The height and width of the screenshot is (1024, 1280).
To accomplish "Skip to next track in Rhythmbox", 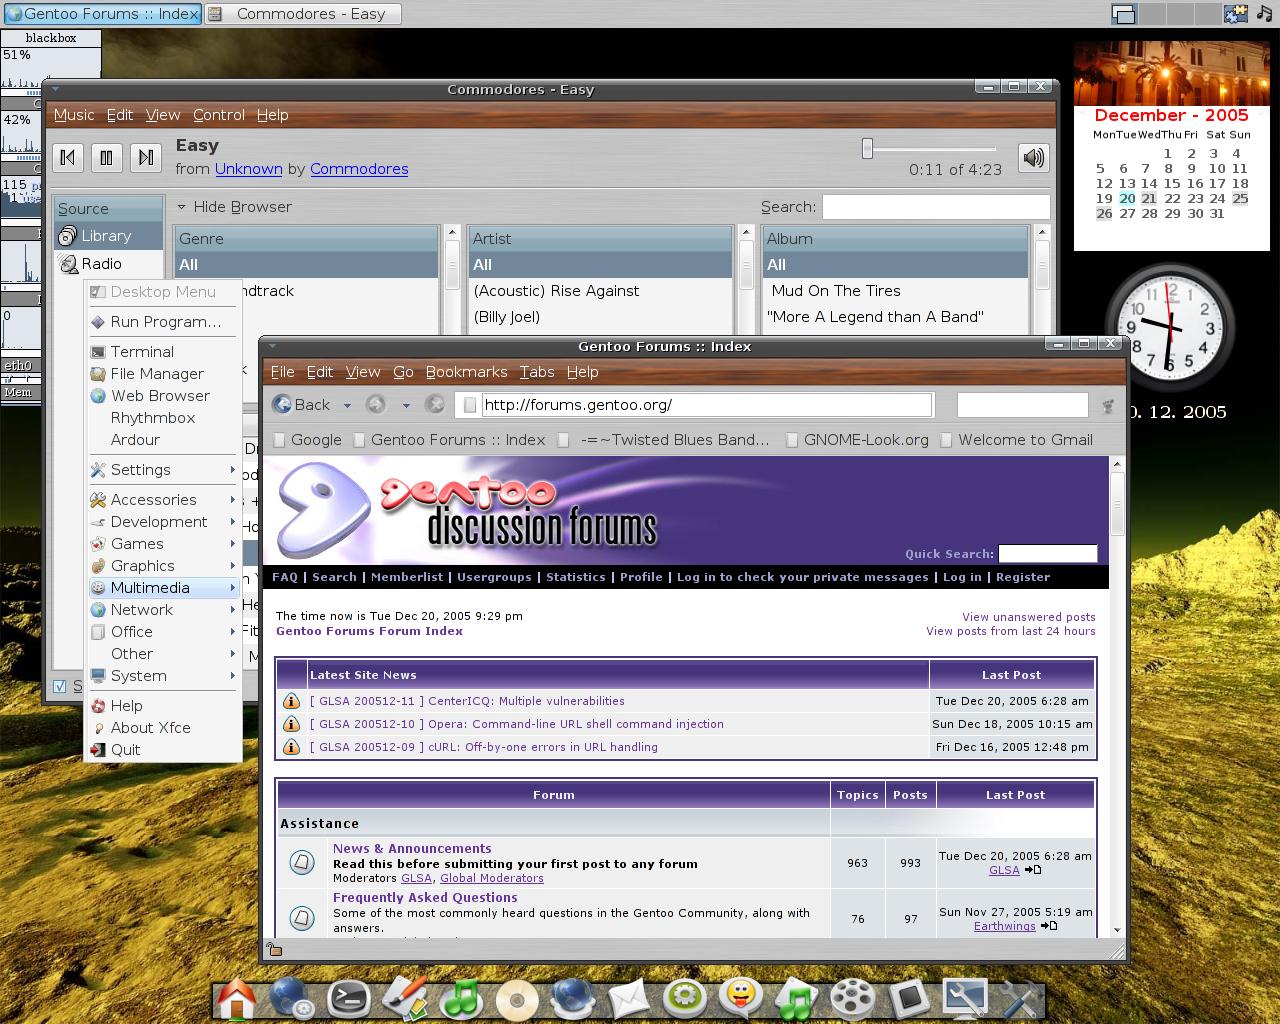I will click(x=146, y=157).
